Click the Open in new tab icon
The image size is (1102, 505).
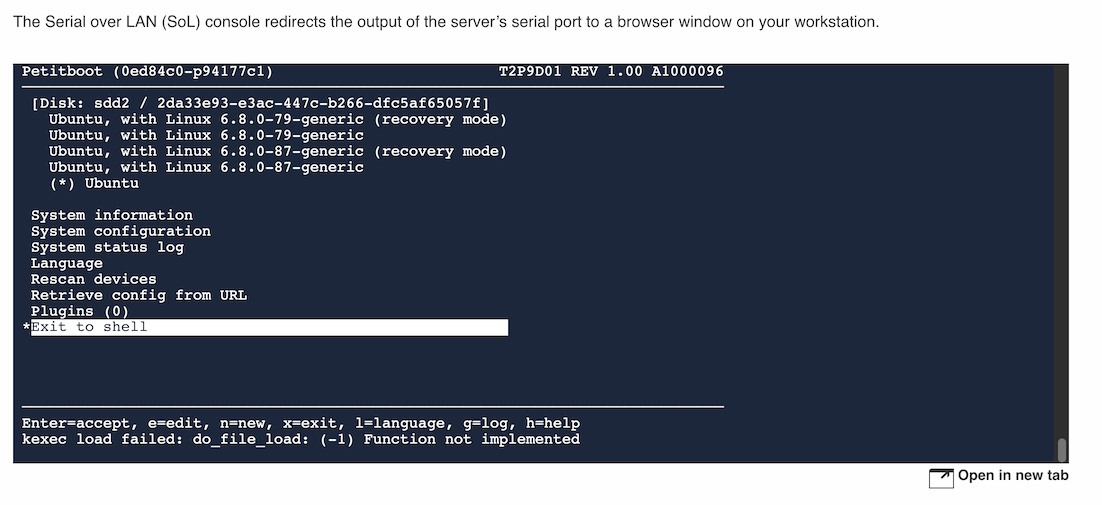tap(940, 478)
